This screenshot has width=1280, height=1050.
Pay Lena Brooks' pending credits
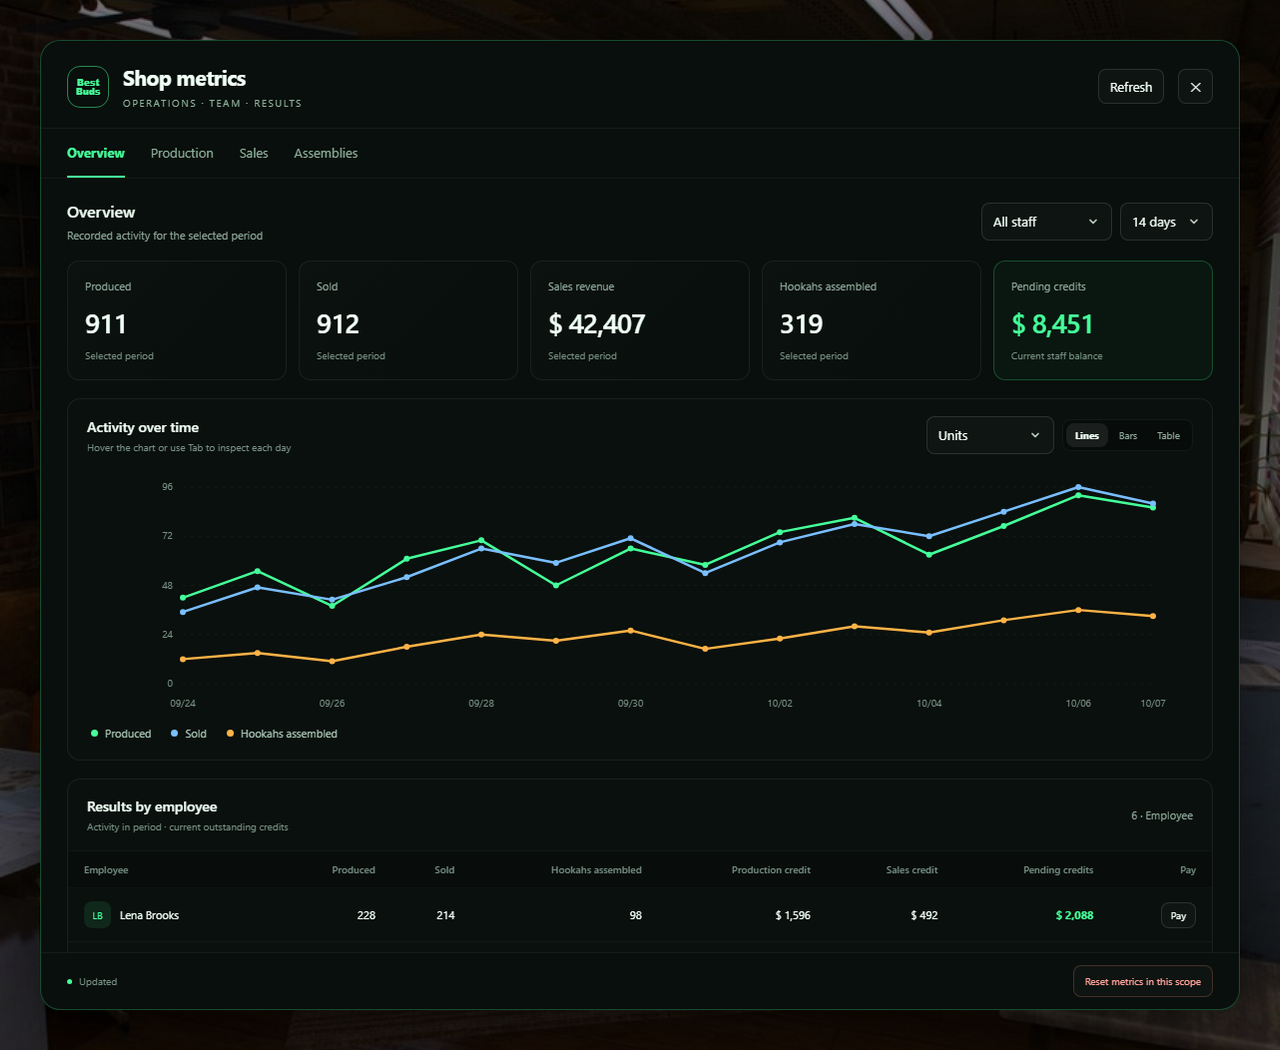click(x=1178, y=915)
